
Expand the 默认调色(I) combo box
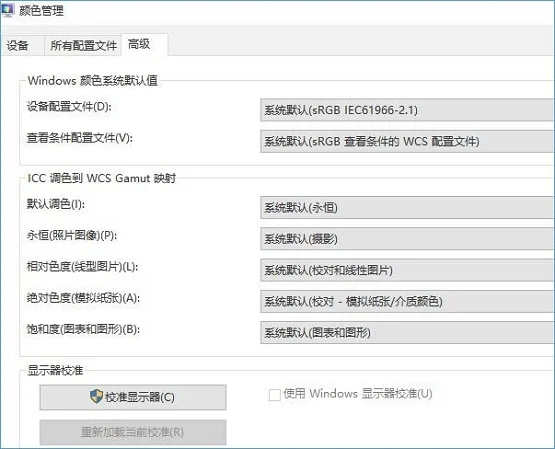(x=407, y=208)
